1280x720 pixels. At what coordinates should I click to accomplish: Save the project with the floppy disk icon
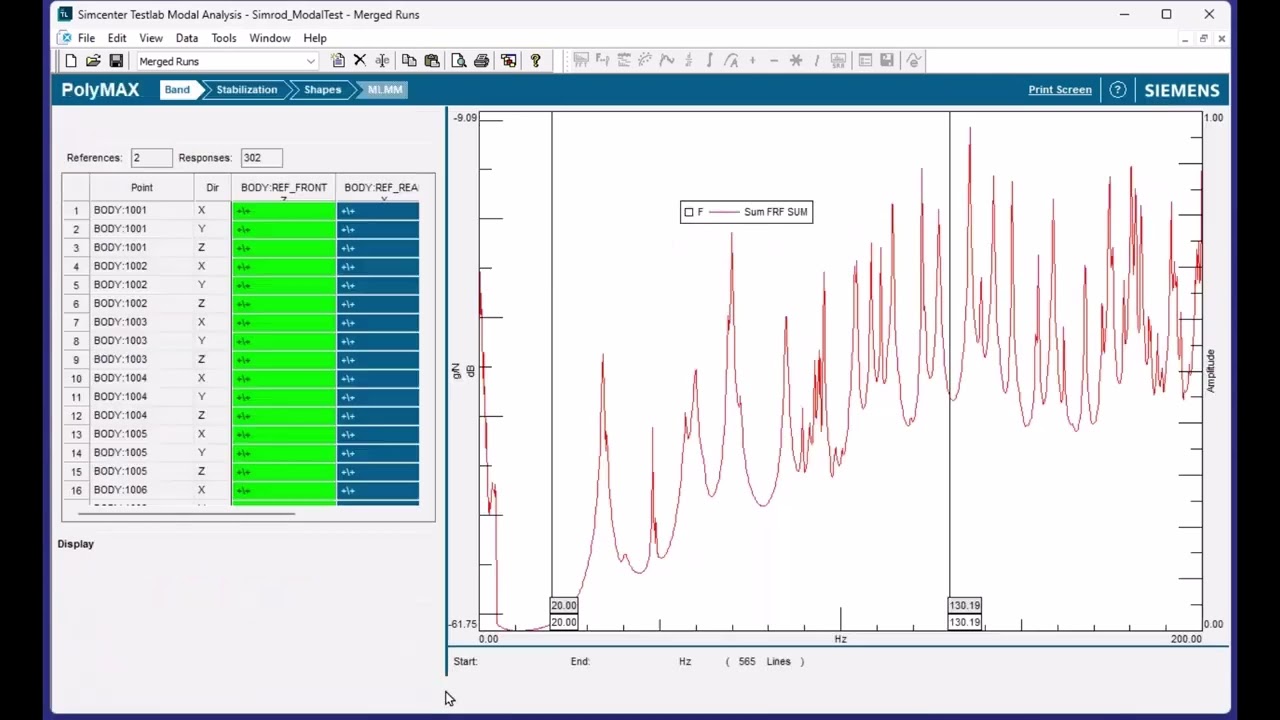116,61
